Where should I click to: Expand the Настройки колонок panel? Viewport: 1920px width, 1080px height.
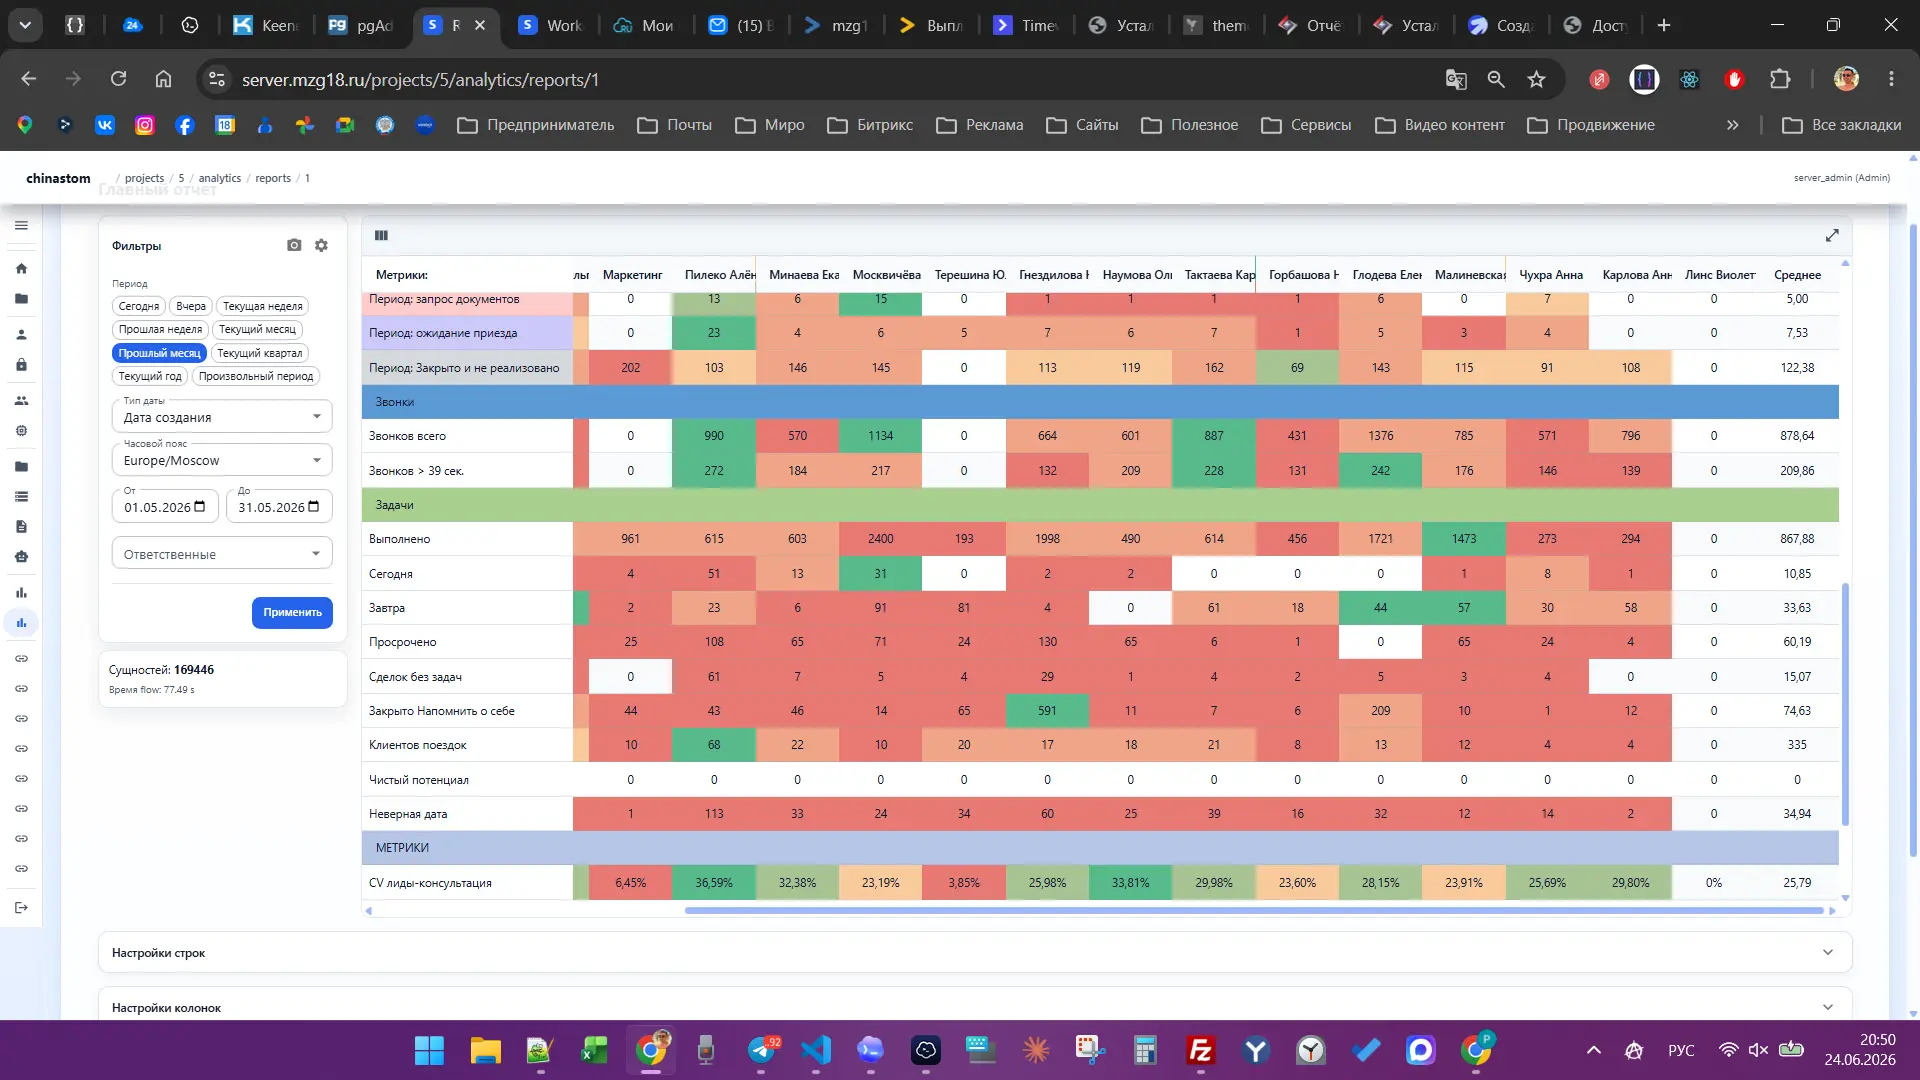[x=975, y=1005]
